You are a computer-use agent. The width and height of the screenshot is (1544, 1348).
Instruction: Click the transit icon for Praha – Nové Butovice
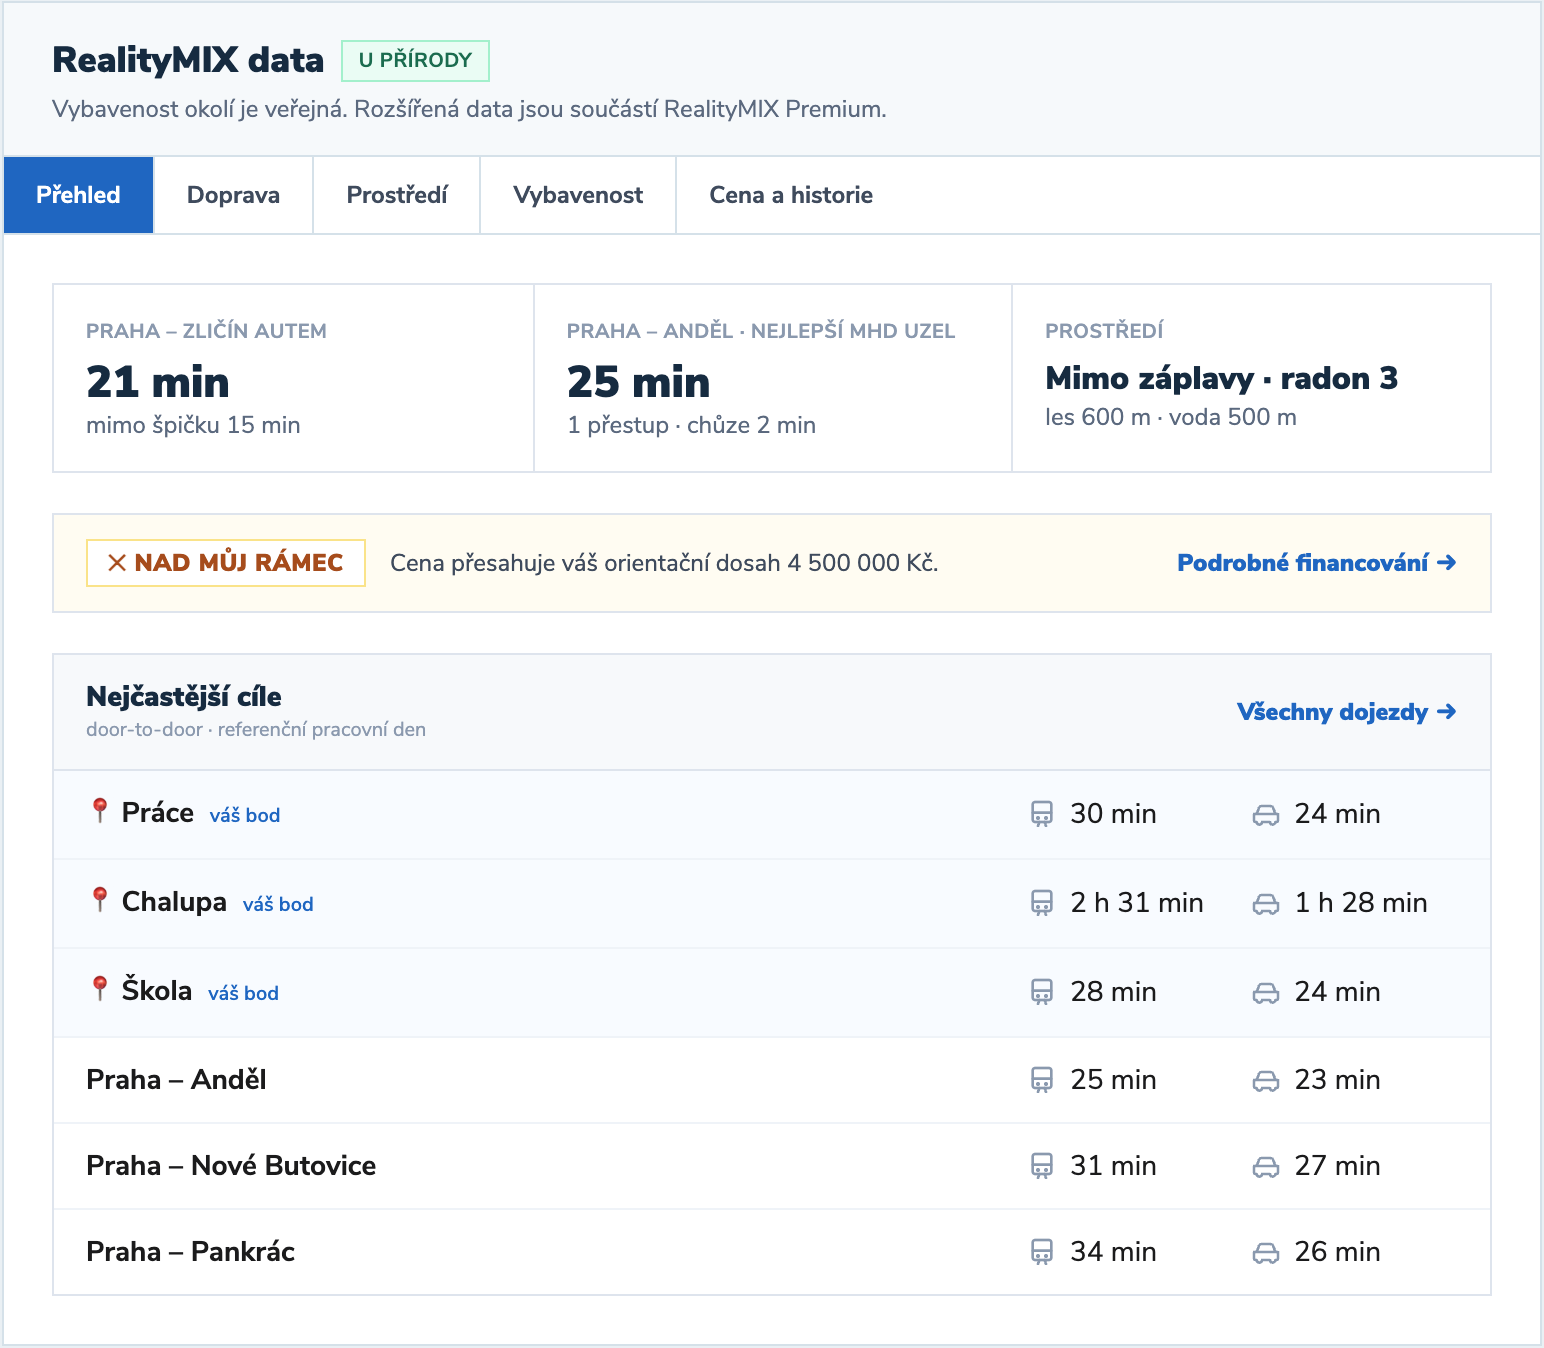click(x=1041, y=1166)
